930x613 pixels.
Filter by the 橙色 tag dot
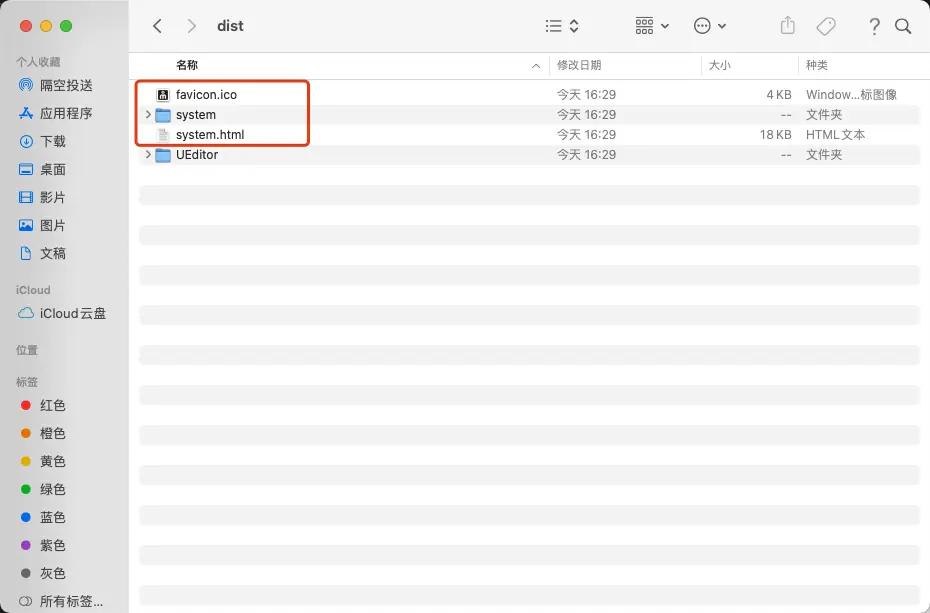point(26,433)
